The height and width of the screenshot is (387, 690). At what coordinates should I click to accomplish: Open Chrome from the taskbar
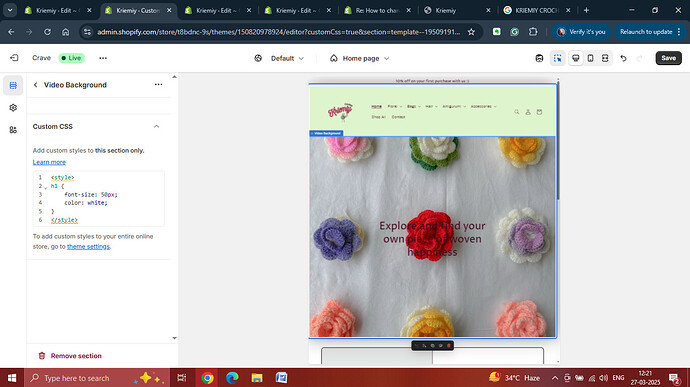point(207,378)
